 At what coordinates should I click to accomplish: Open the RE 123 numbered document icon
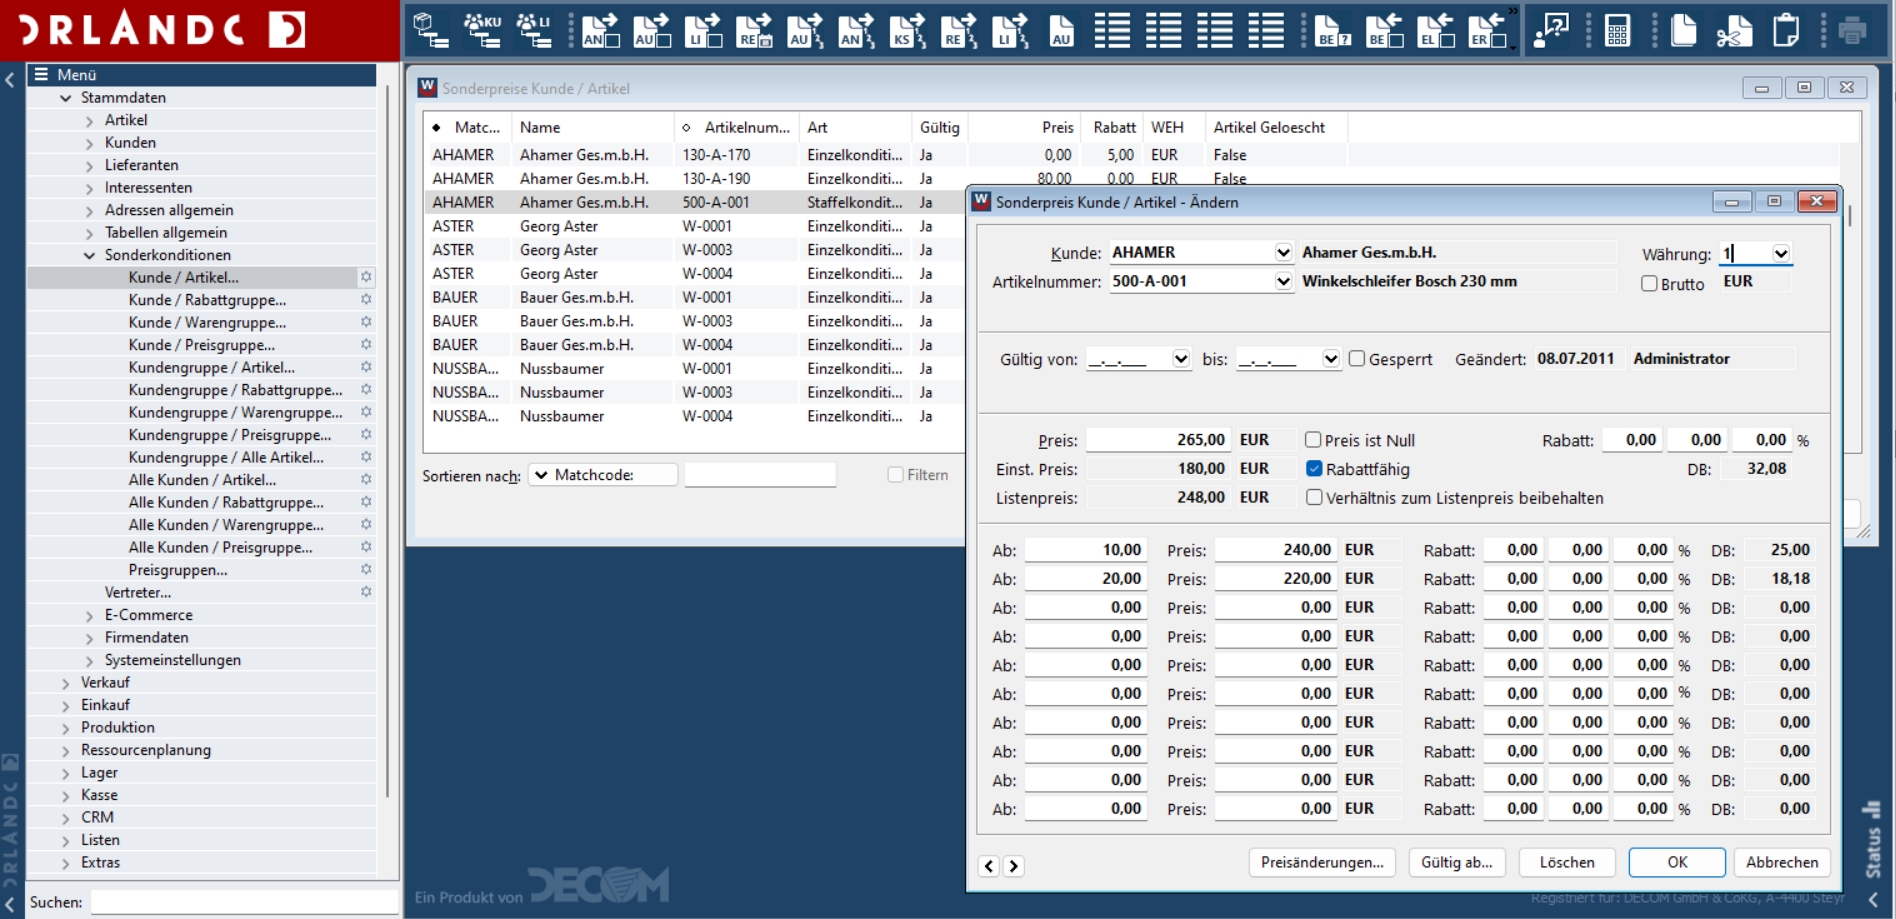(959, 30)
